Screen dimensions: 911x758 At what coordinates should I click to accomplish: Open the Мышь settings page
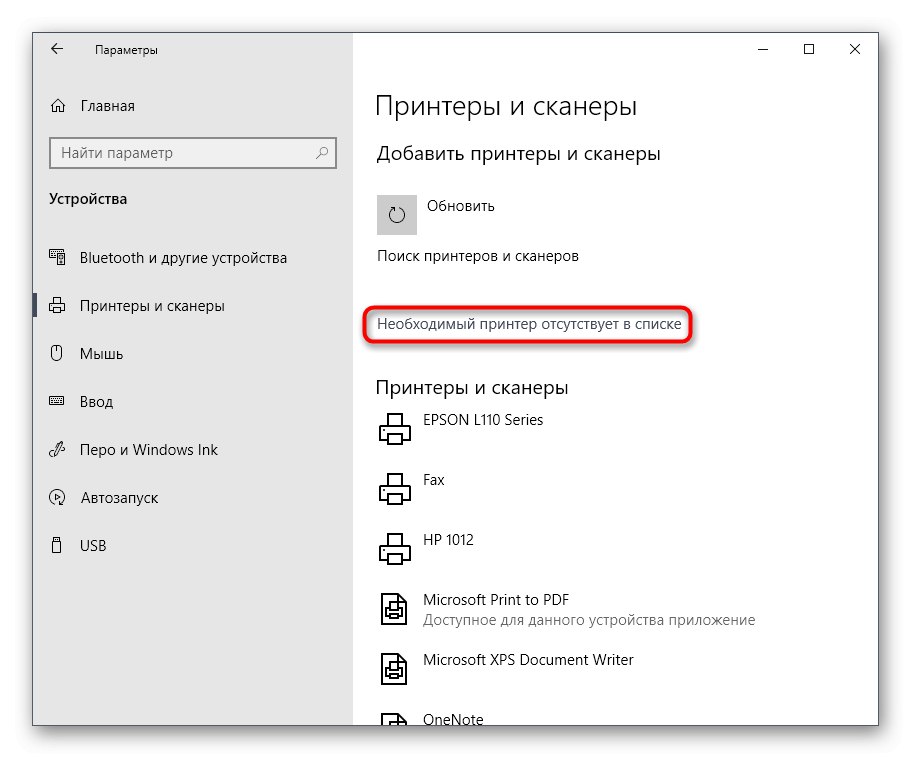coord(101,354)
